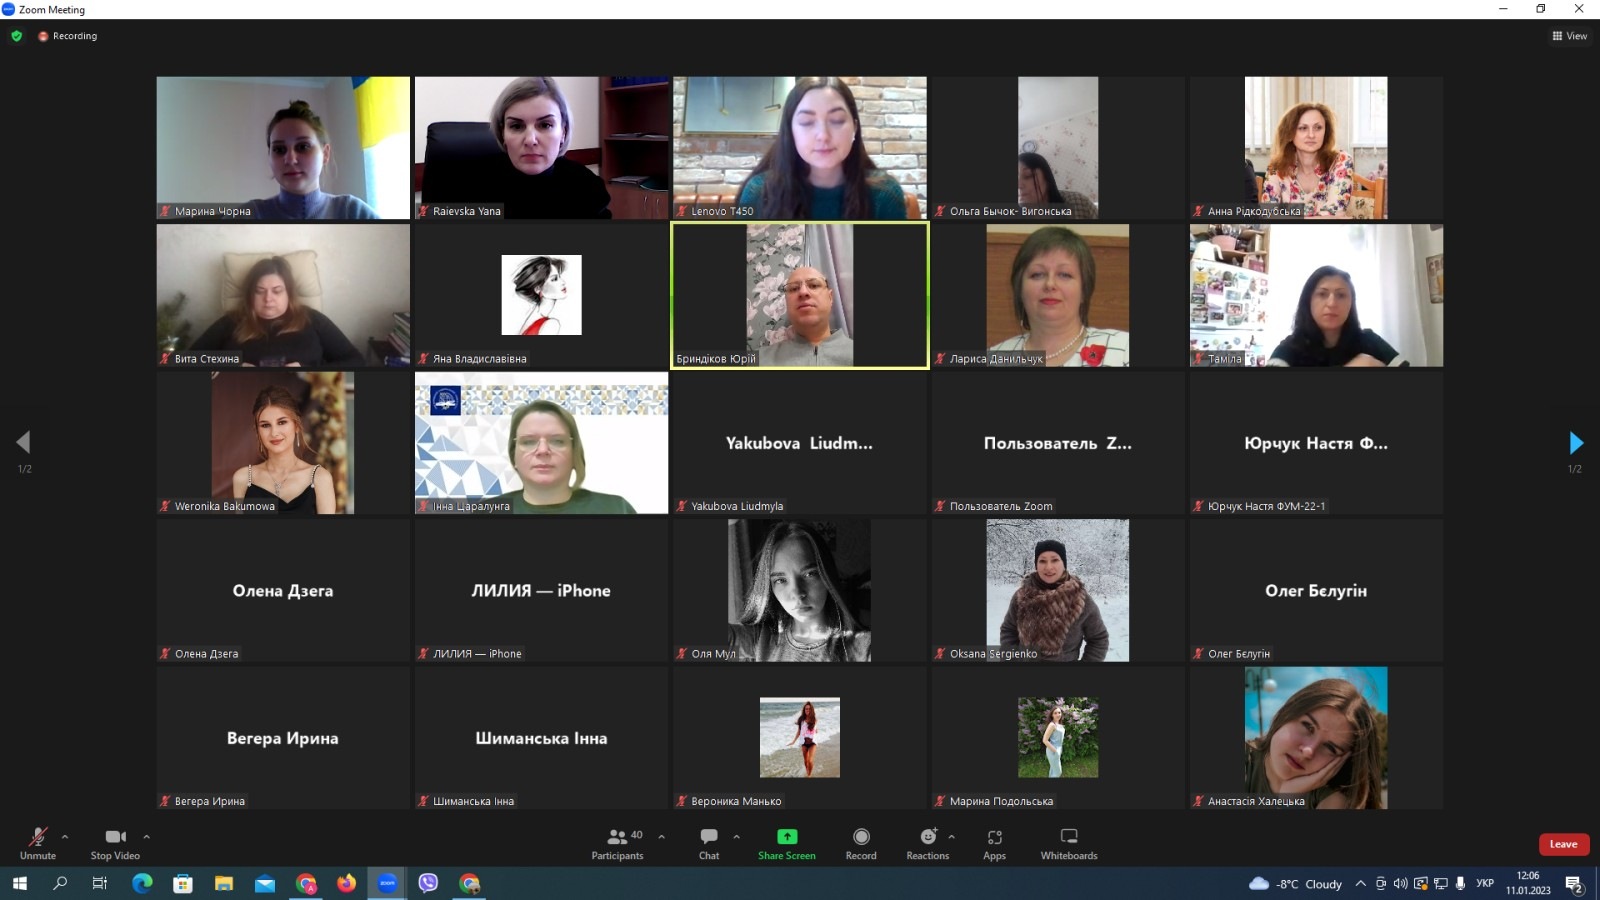Open Microsoft Store from the taskbar
This screenshot has height=900, width=1600.
[x=183, y=883]
